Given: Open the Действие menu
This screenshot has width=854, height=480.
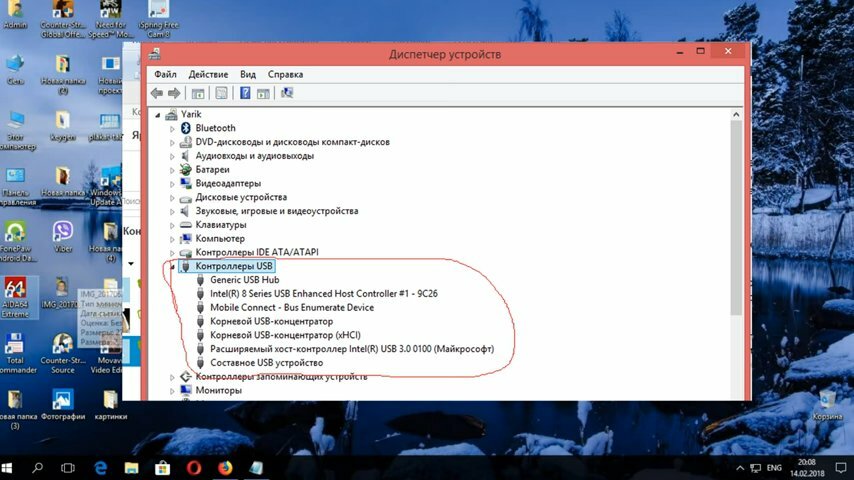Looking at the screenshot, I should pyautogui.click(x=208, y=75).
